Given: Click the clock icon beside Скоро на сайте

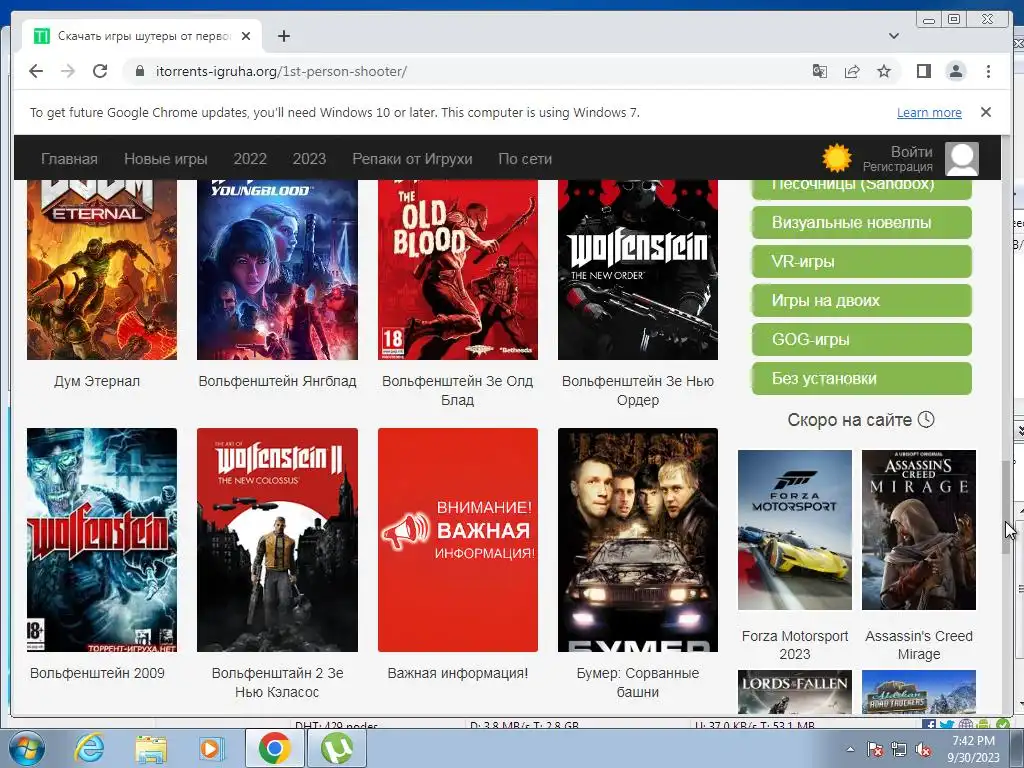Looking at the screenshot, I should click(926, 419).
